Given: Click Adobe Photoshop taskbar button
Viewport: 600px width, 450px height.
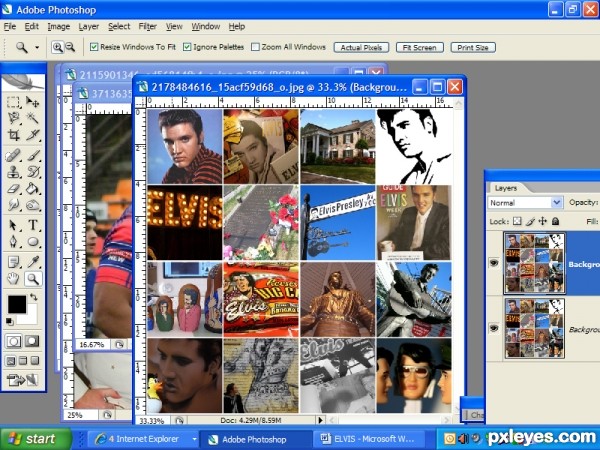Looking at the screenshot, I should point(255,439).
